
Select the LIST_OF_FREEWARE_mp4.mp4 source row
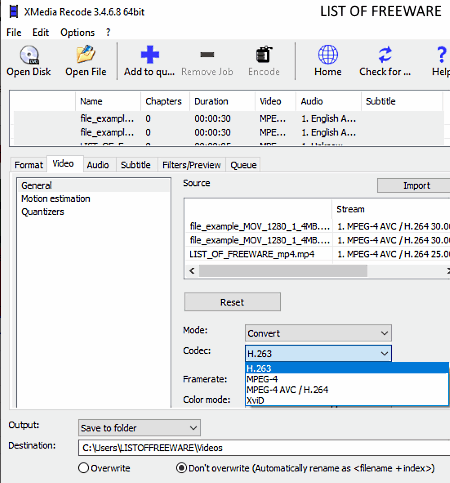pos(317,254)
